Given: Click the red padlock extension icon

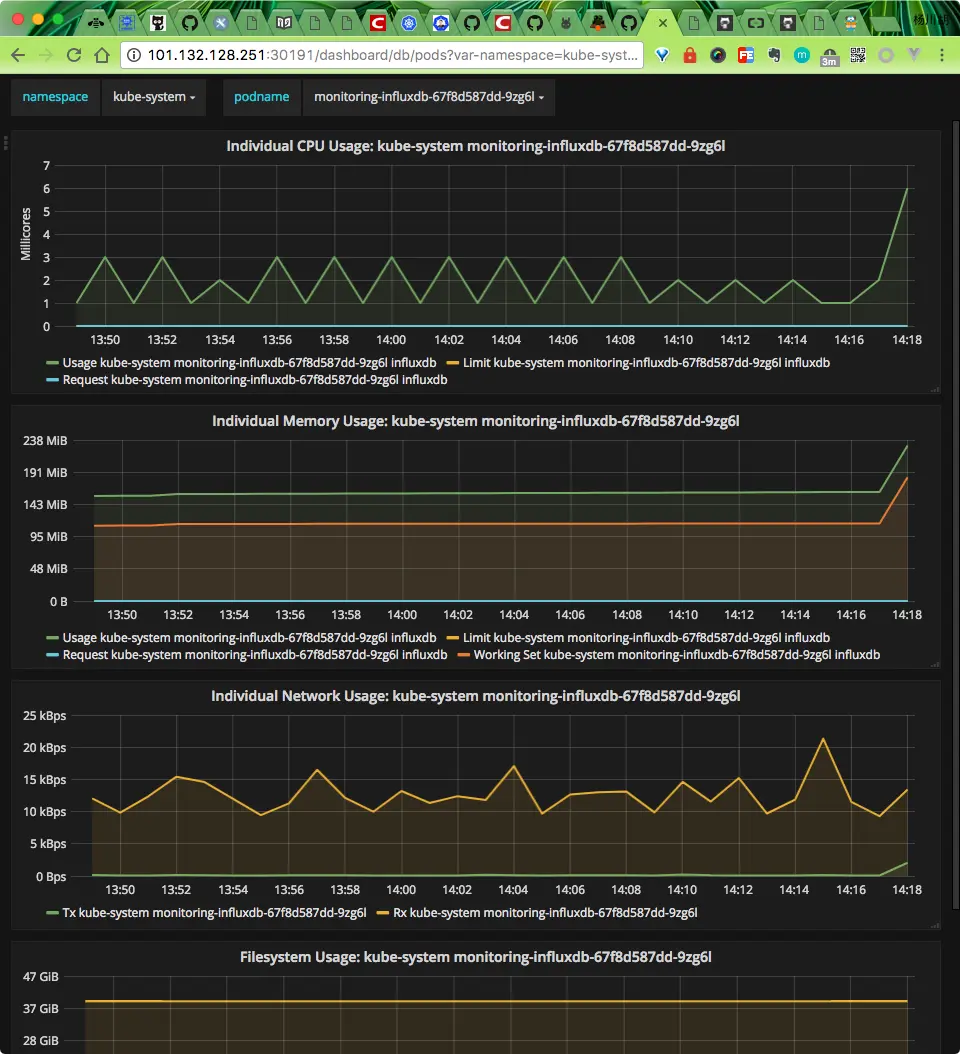Looking at the screenshot, I should (690, 56).
